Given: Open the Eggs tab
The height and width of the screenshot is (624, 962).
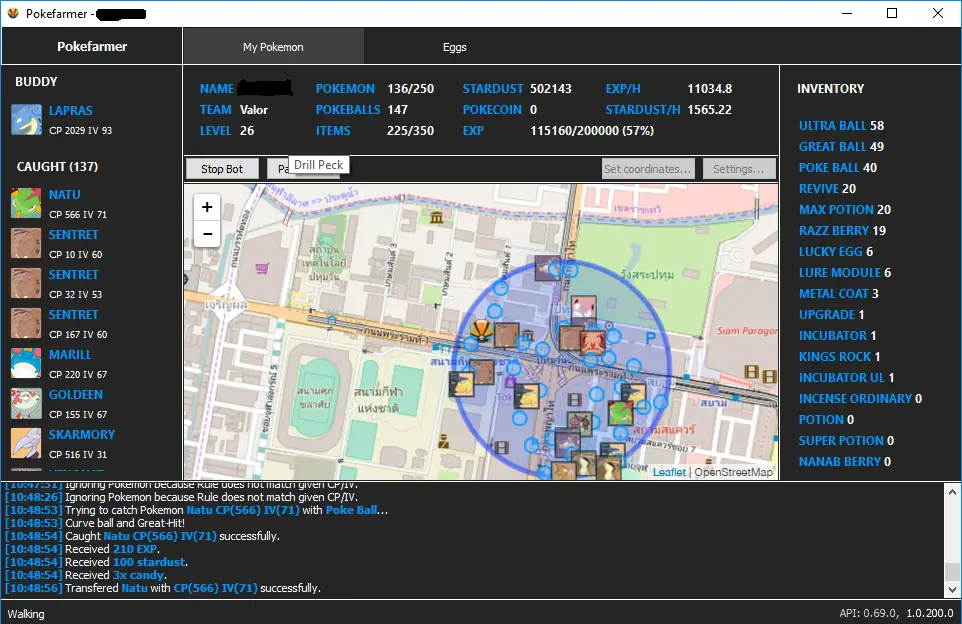Looking at the screenshot, I should pyautogui.click(x=455, y=47).
